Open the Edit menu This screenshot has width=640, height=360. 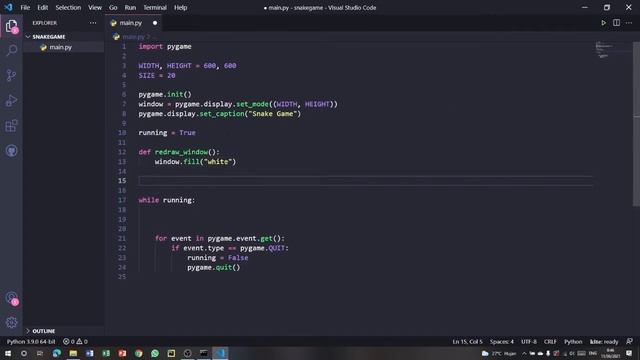(x=42, y=7)
